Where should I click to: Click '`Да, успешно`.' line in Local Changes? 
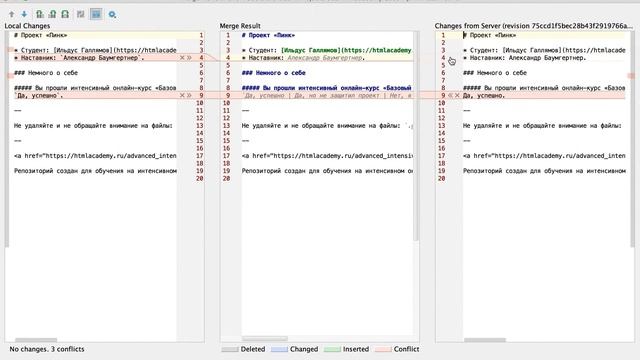39,96
